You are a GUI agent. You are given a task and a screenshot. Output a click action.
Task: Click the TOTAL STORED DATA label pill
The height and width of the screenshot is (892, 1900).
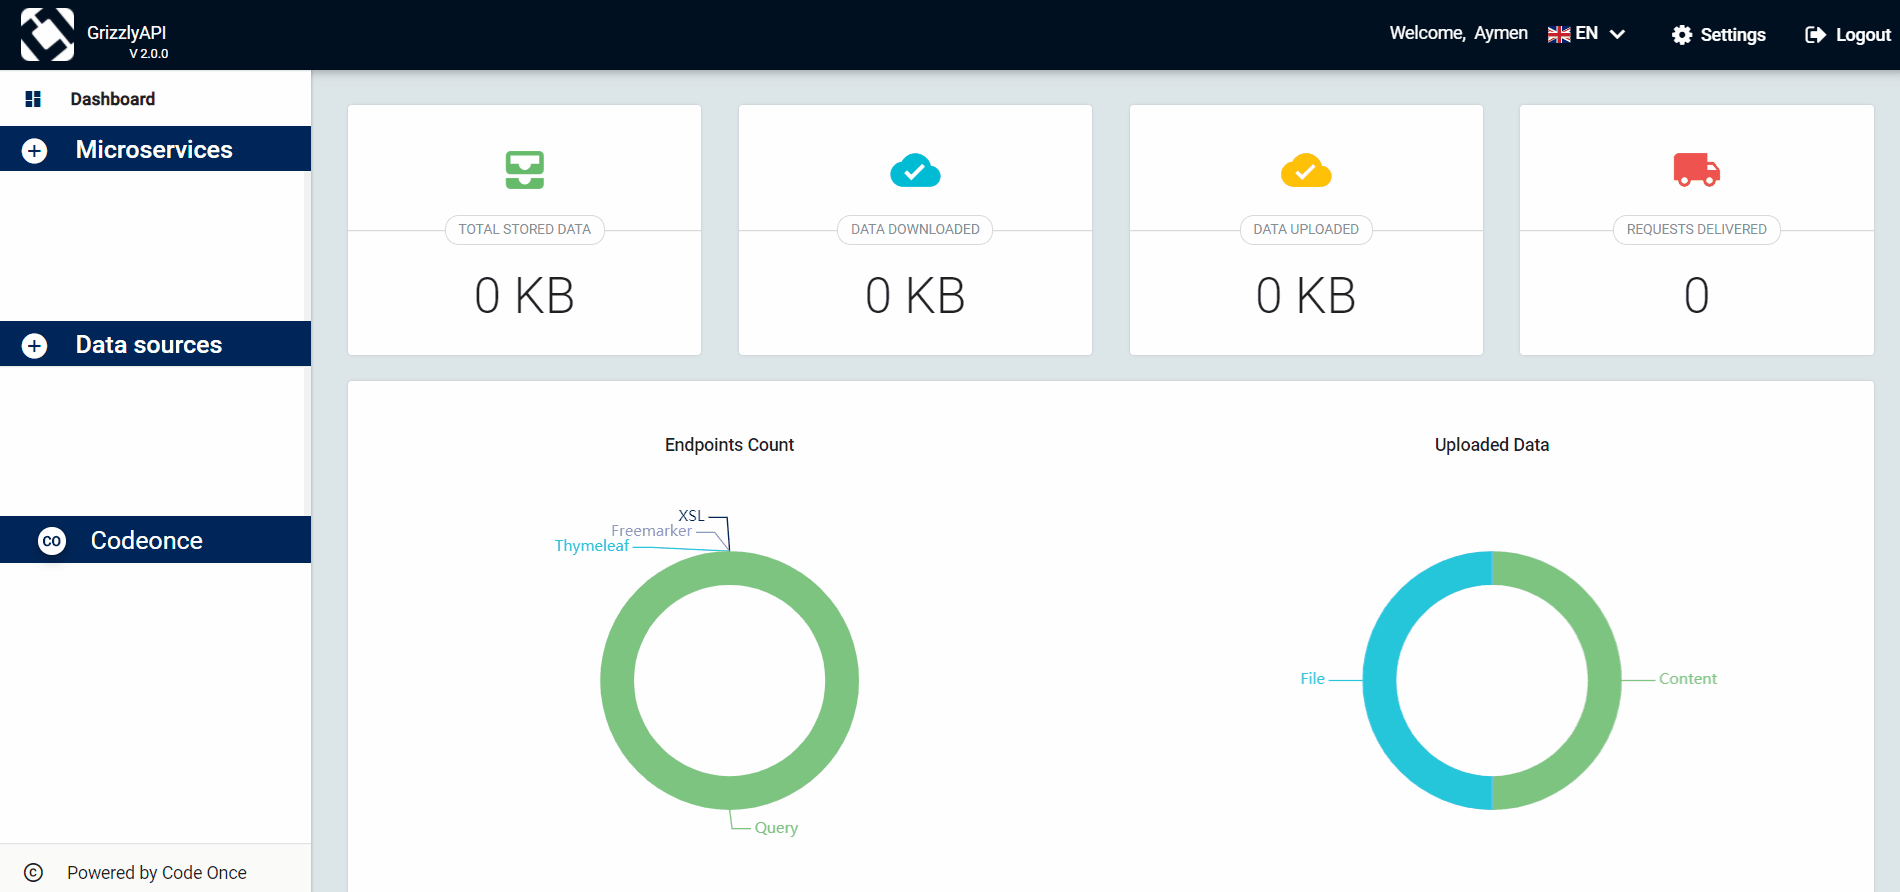[525, 229]
